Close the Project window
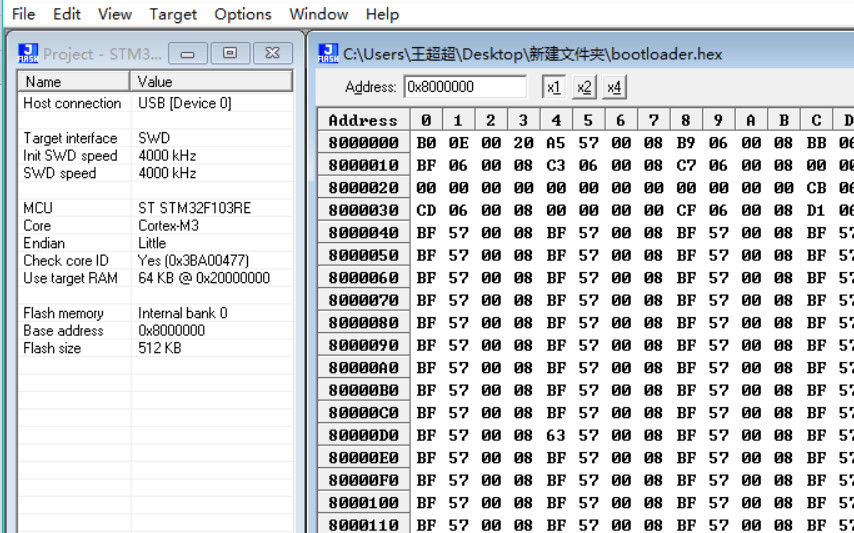854x533 pixels. tap(273, 53)
